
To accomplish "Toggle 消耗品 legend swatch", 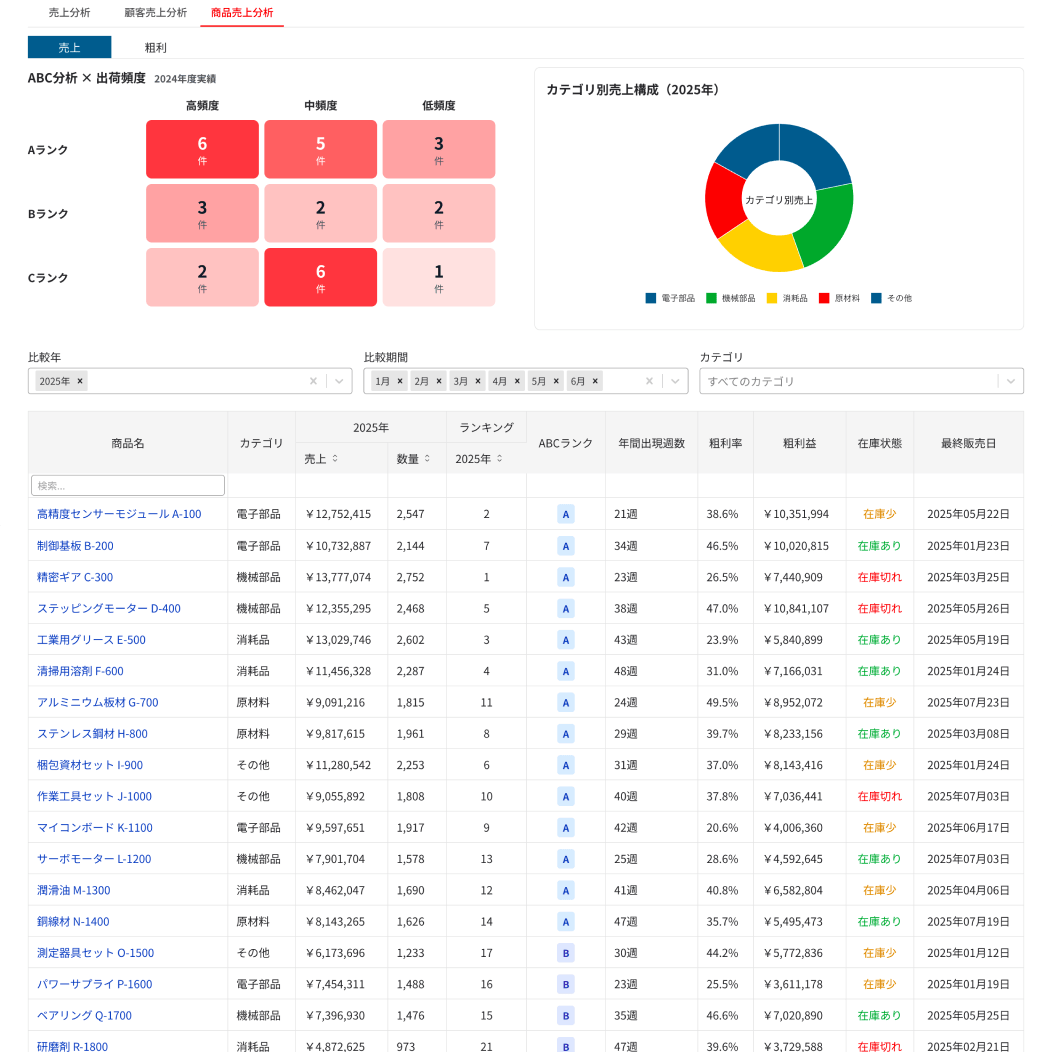I will pyautogui.click(x=772, y=298).
